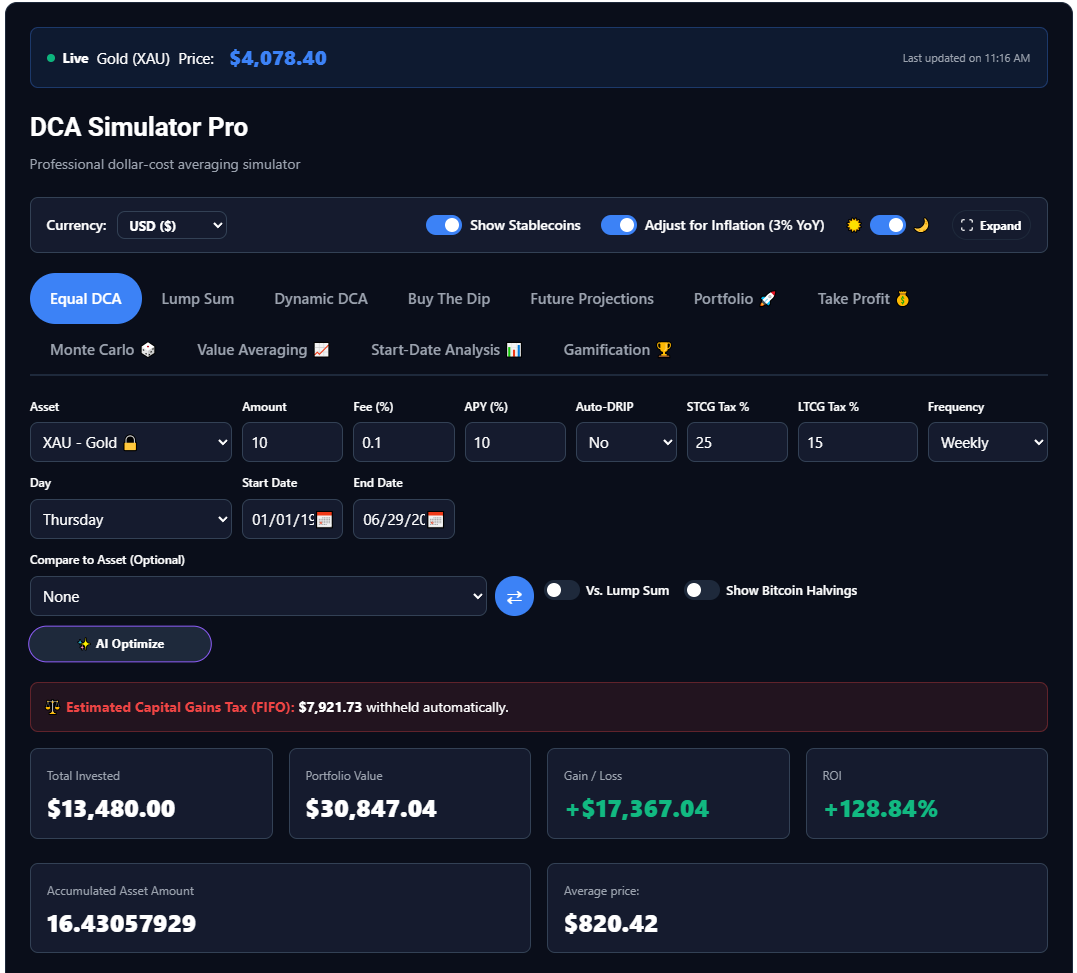This screenshot has height=973, width=1077.
Task: Open the Start-Date Analysis tab
Action: tap(446, 350)
